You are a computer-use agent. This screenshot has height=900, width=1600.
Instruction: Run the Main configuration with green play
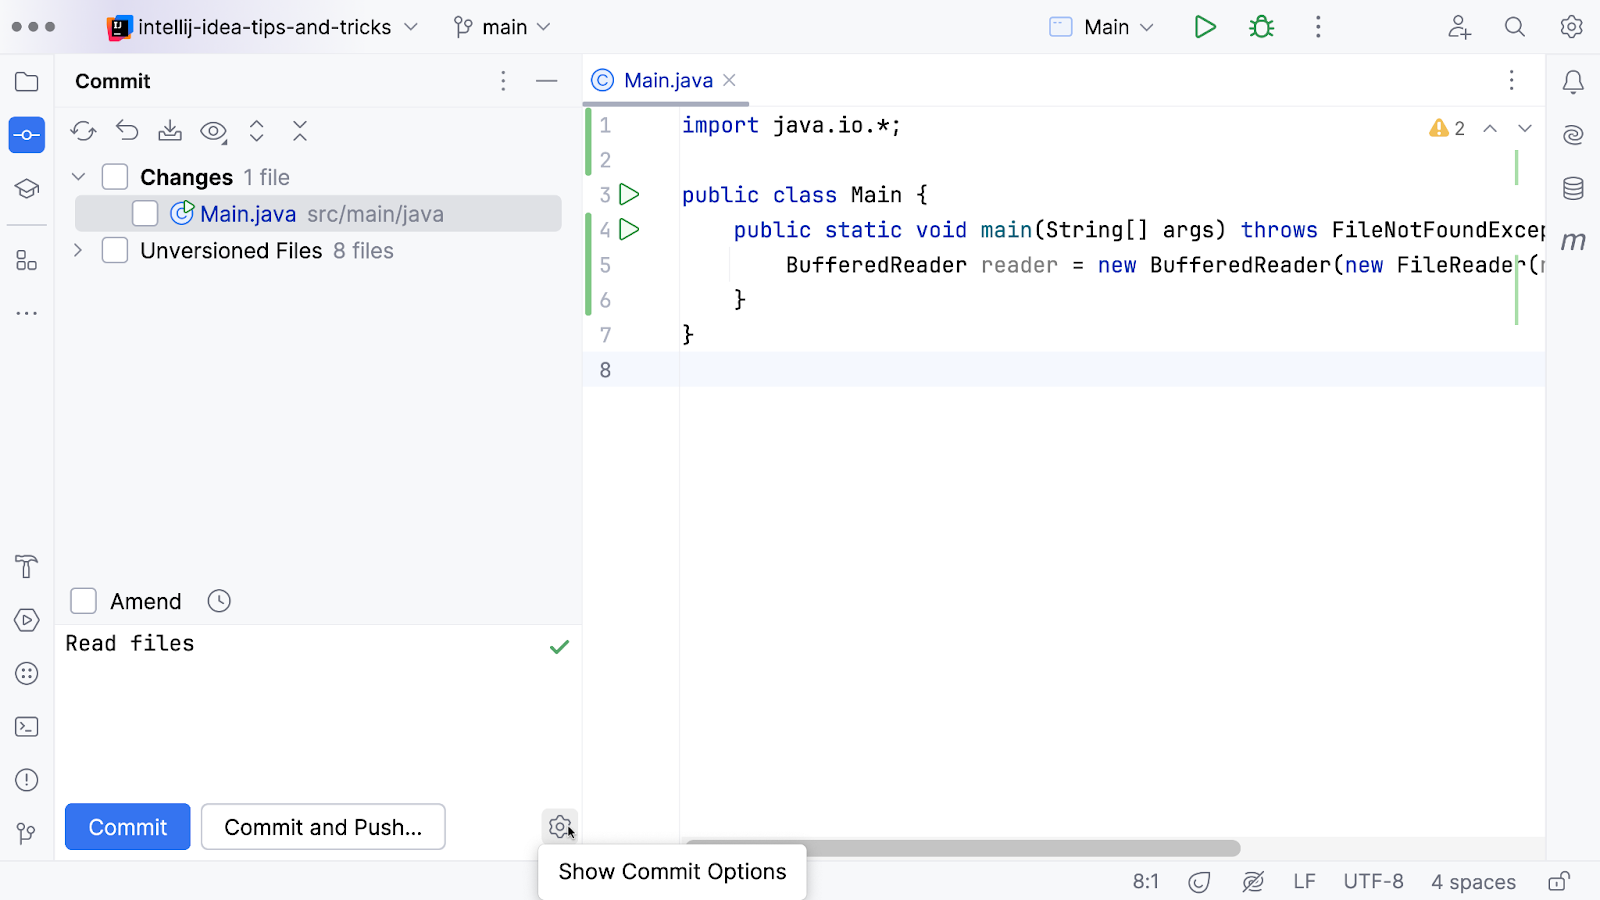click(x=1205, y=27)
